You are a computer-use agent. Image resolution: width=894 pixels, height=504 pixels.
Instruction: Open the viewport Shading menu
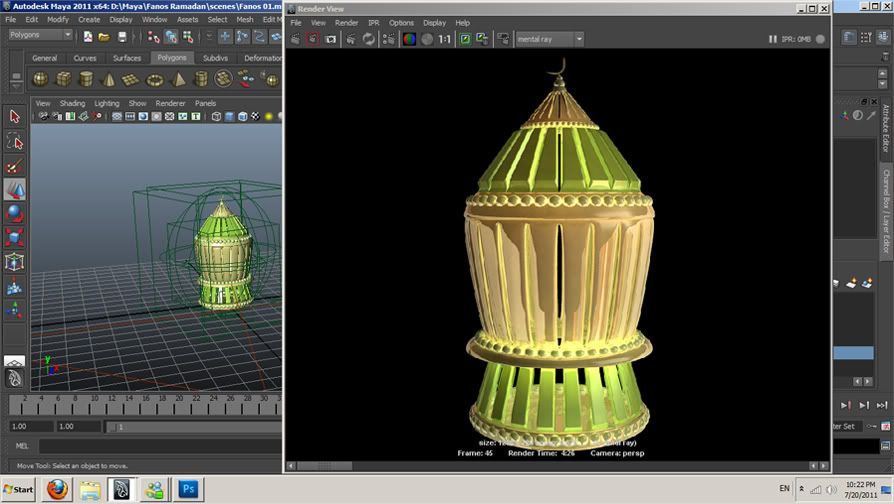tap(72, 103)
